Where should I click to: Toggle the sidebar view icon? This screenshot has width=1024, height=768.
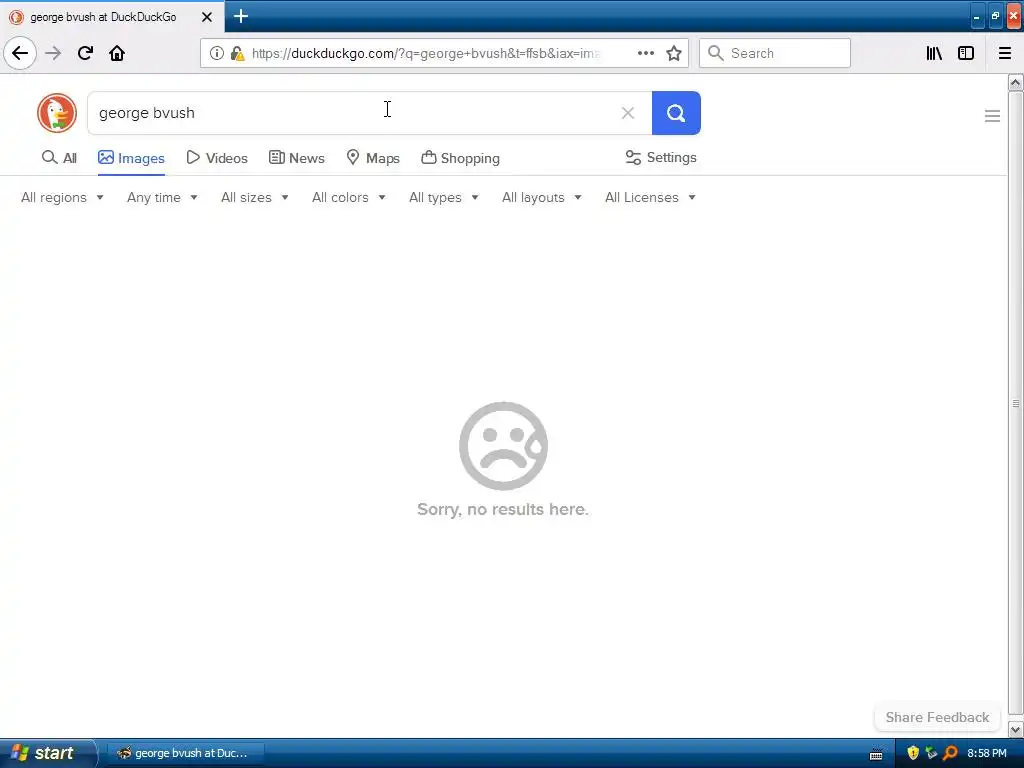pyautogui.click(x=966, y=53)
